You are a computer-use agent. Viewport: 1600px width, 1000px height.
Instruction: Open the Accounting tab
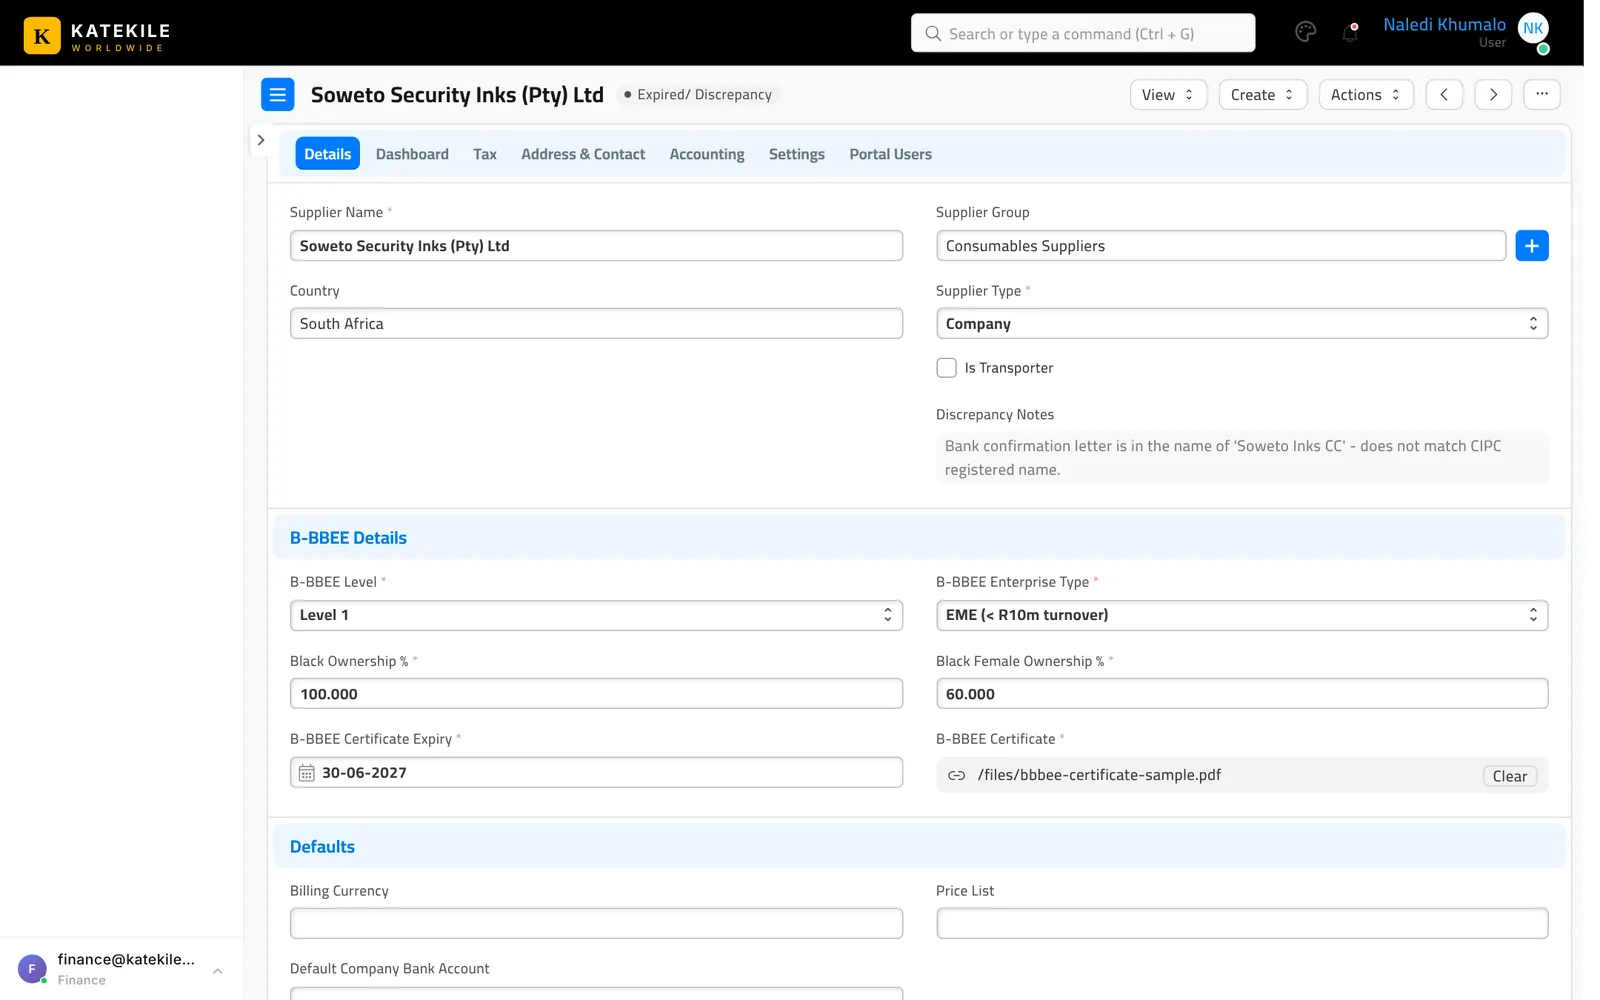[x=707, y=154]
